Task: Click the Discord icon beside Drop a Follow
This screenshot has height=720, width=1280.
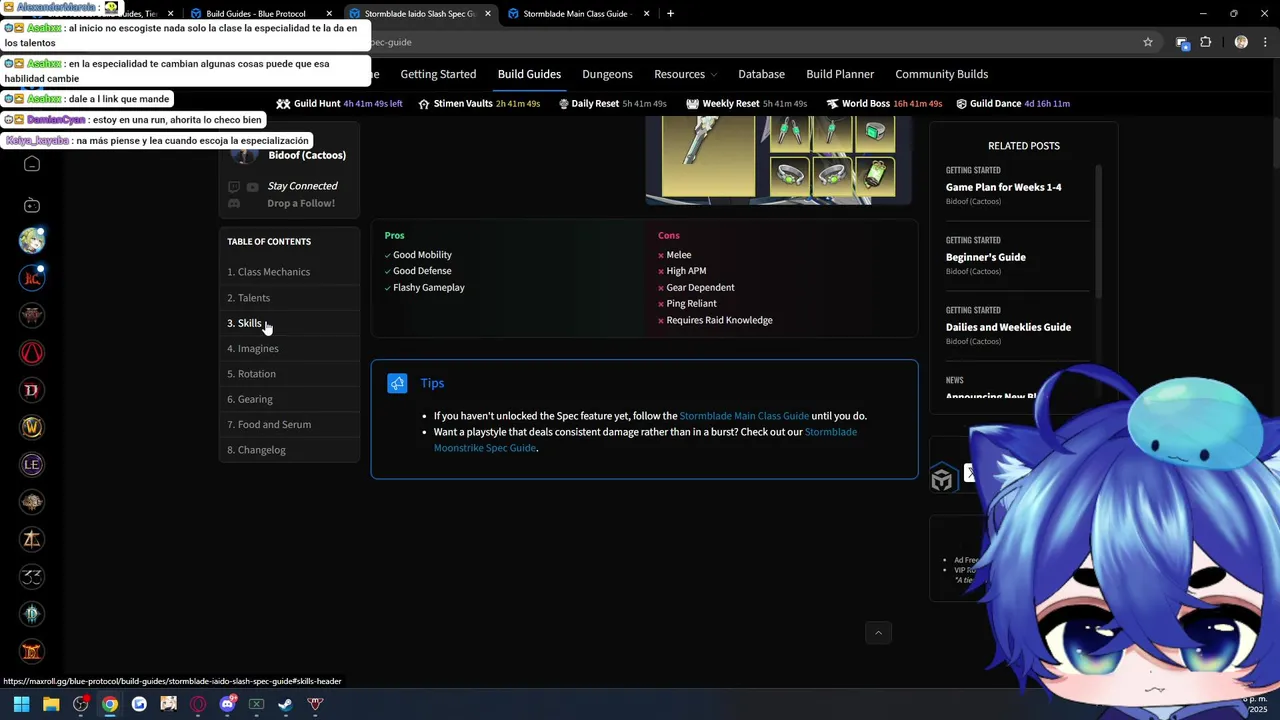Action: [x=234, y=203]
